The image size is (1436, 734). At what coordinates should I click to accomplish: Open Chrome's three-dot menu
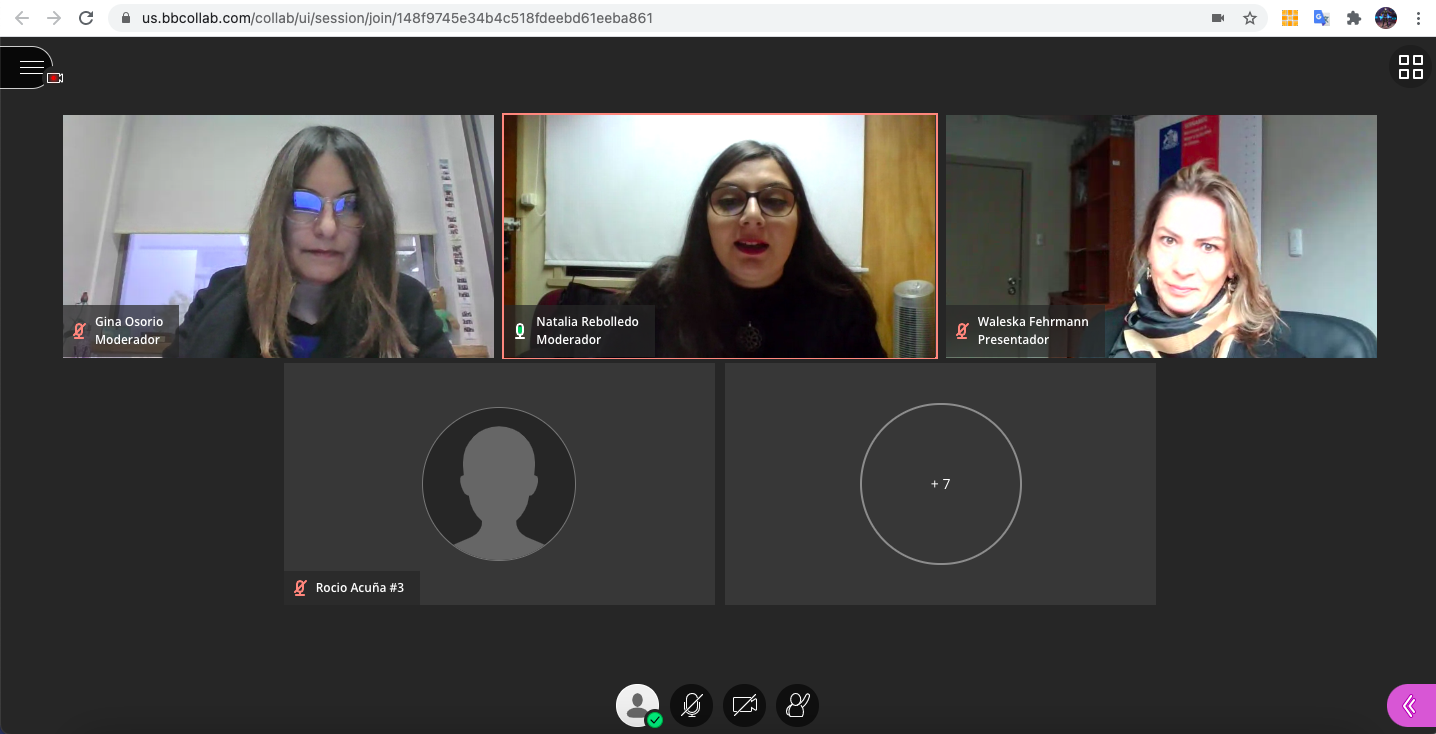tap(1418, 18)
